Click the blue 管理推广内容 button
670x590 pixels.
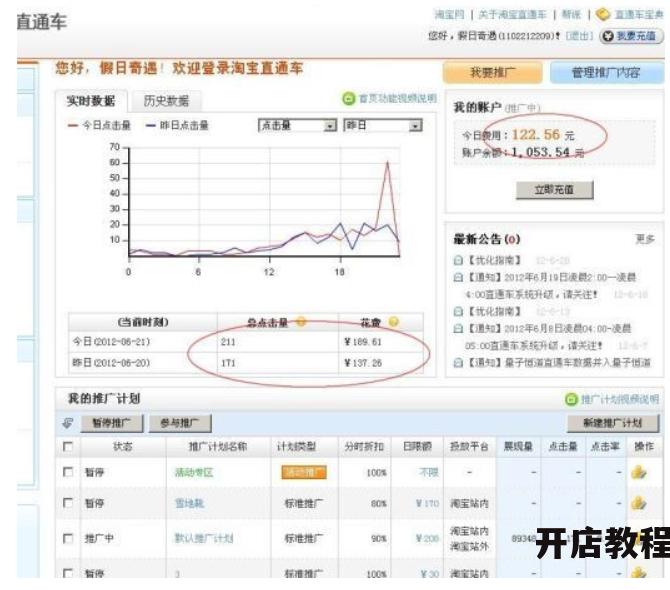(x=606, y=73)
